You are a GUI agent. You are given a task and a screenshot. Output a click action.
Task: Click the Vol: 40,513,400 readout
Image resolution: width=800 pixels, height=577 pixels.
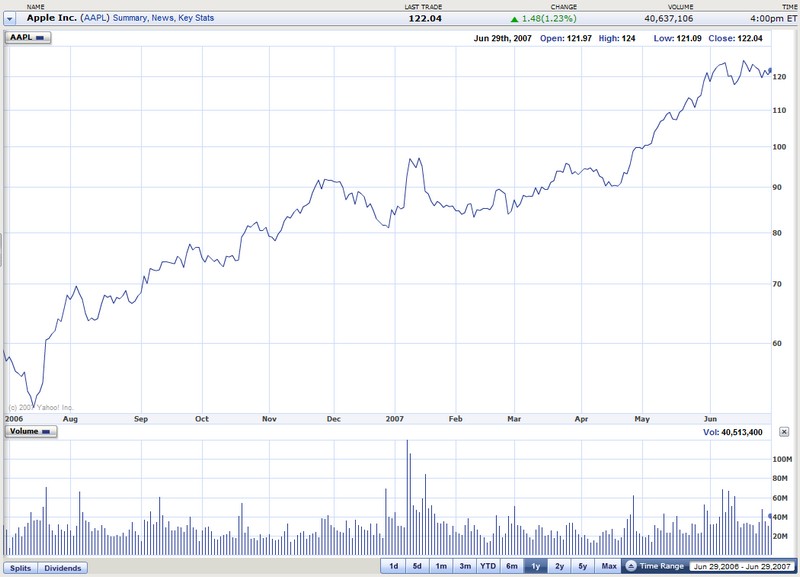tap(733, 432)
